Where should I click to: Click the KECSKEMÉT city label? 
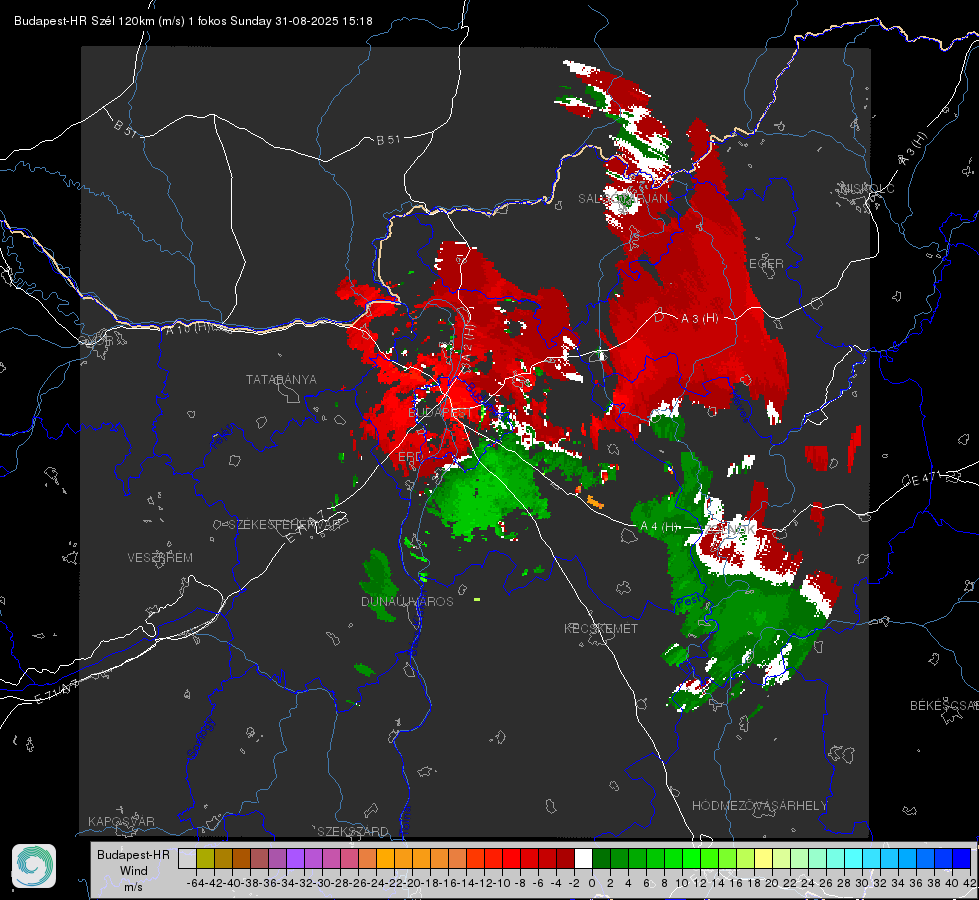(x=601, y=629)
